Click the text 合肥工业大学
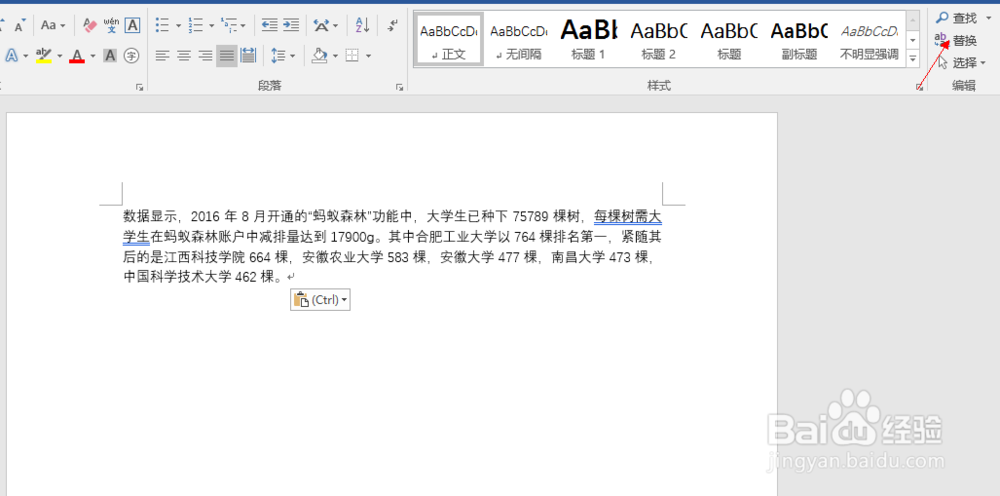Viewport: 1000px width, 496px height. click(457, 238)
